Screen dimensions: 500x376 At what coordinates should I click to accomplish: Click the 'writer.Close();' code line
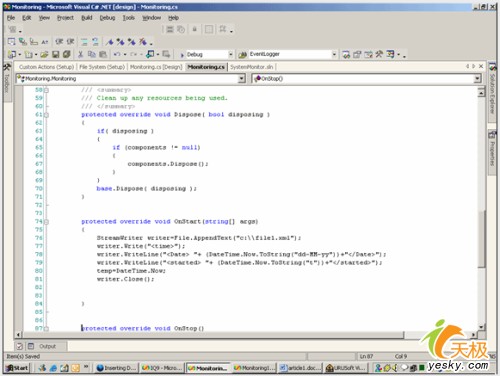[125, 279]
